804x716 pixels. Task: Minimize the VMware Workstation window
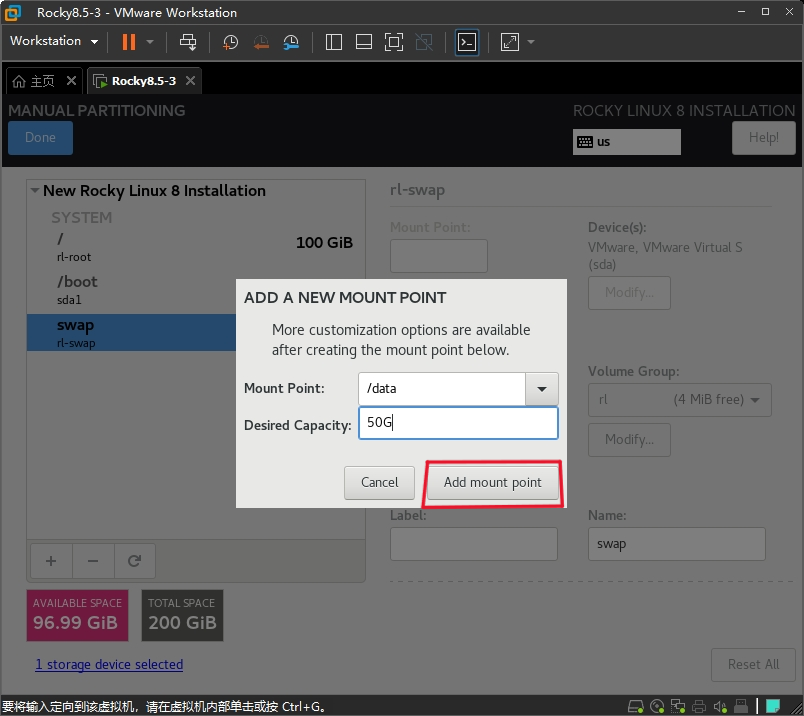pos(741,11)
